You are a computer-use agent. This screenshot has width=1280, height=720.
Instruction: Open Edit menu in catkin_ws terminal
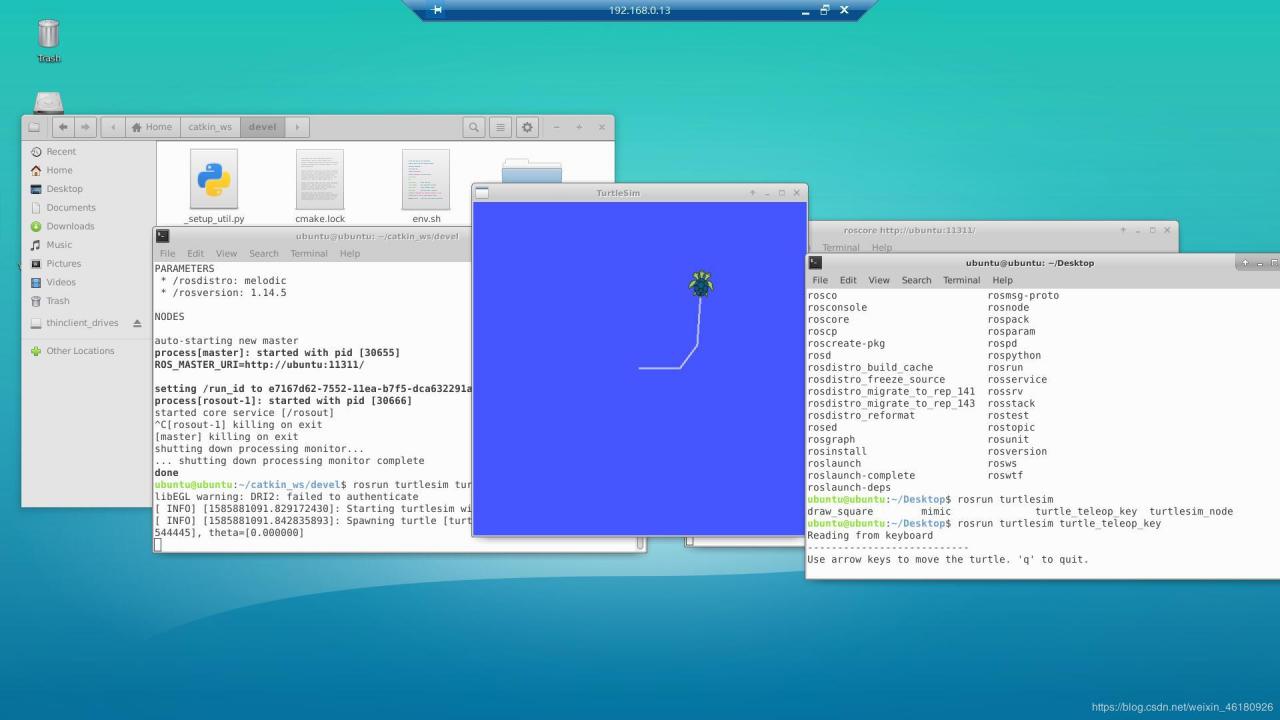click(x=196, y=254)
